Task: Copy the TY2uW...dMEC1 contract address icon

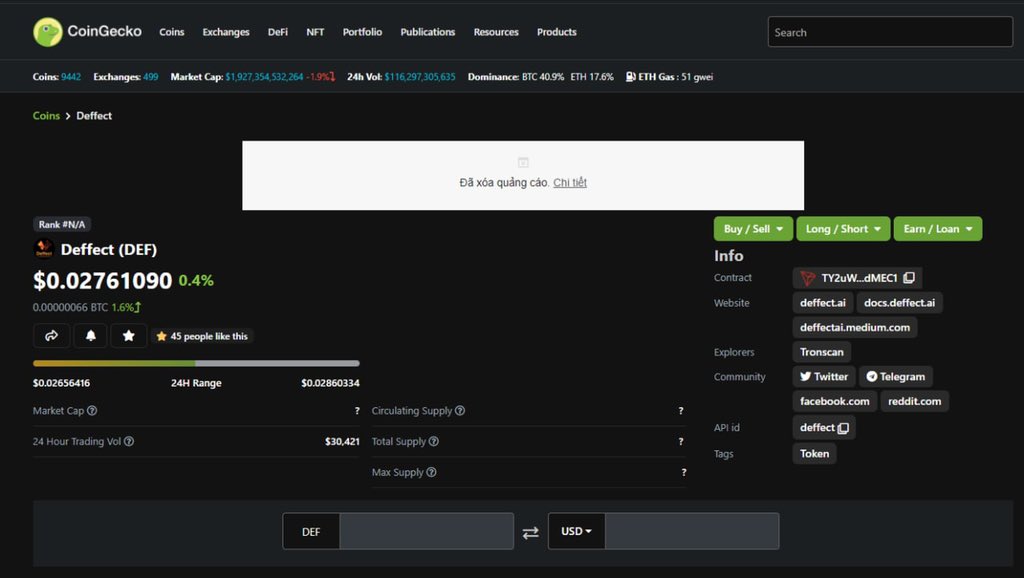Action: pos(909,278)
